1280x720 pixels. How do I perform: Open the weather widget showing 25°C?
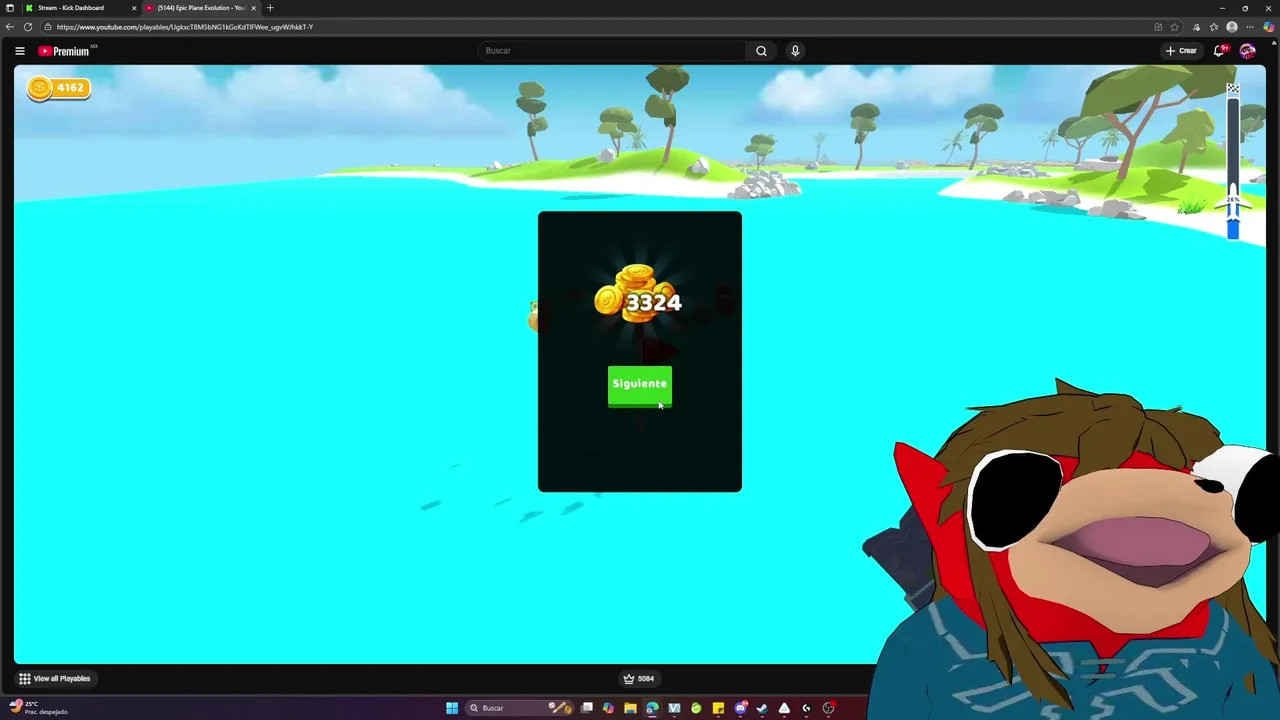click(38, 708)
